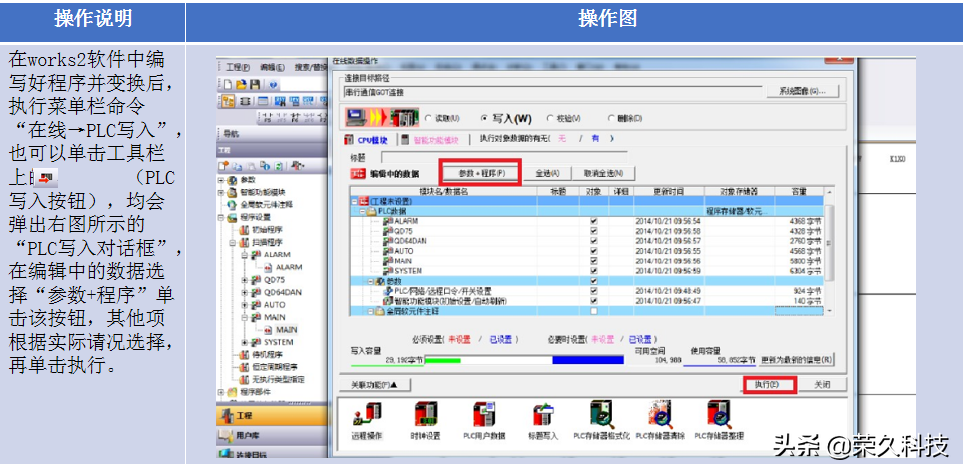Click 更新为最新的信息(R) button
This screenshot has width=963, height=472.
797,360
